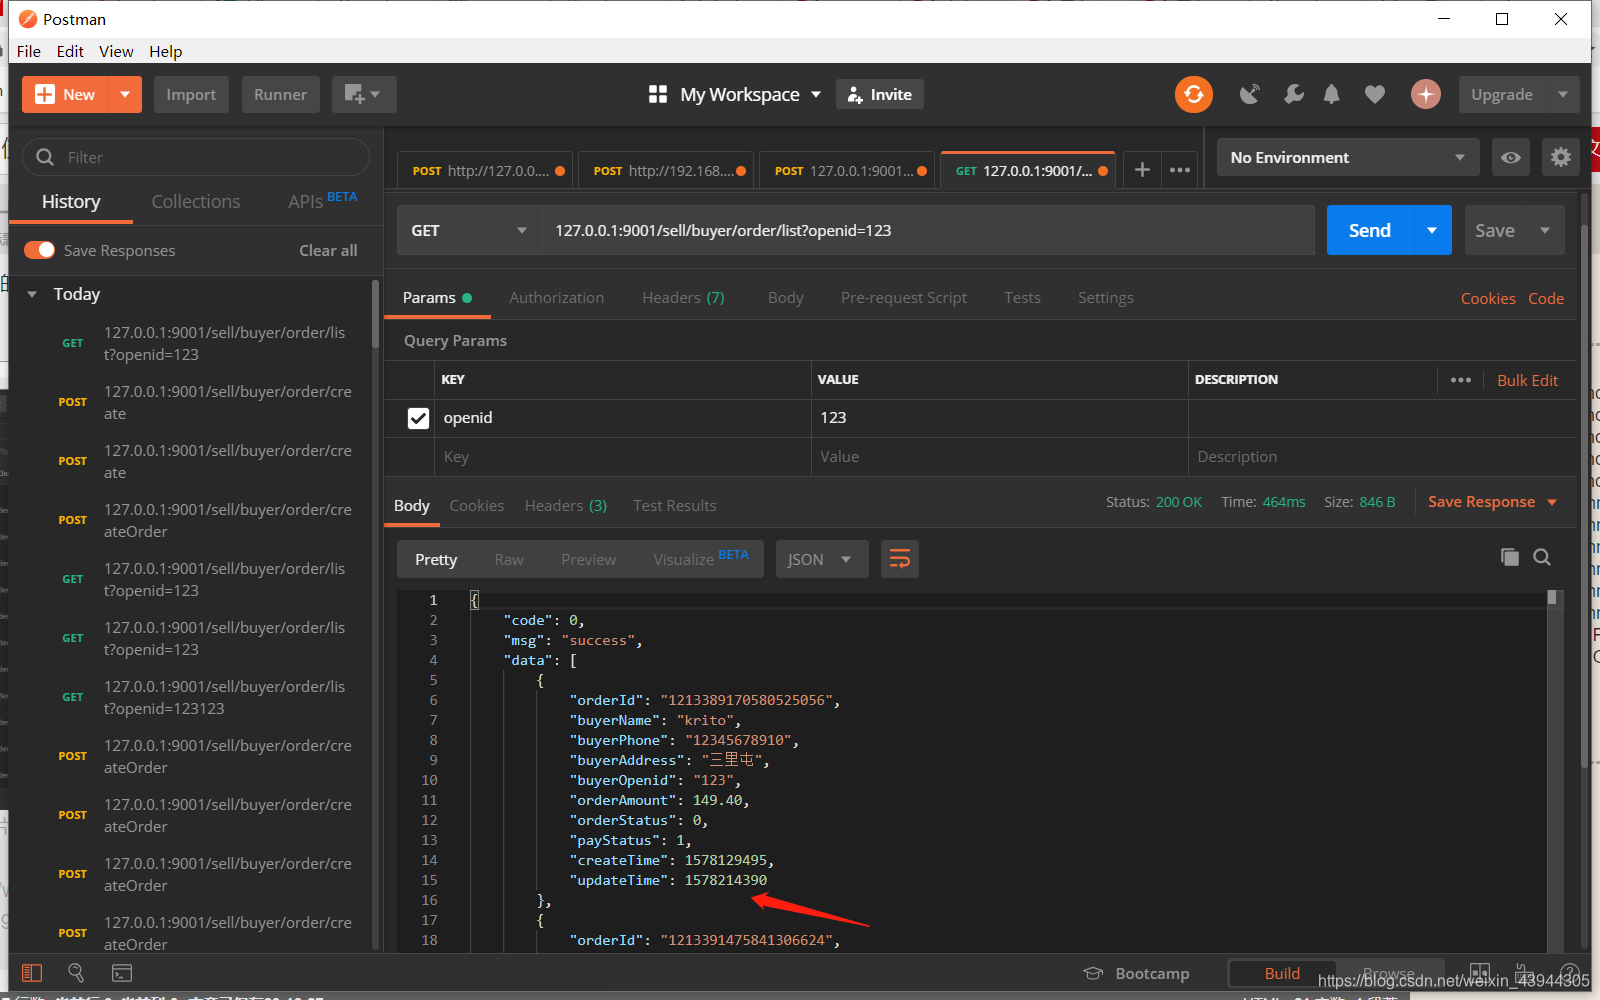
Task: Open the No Environment selector
Action: (x=1348, y=157)
